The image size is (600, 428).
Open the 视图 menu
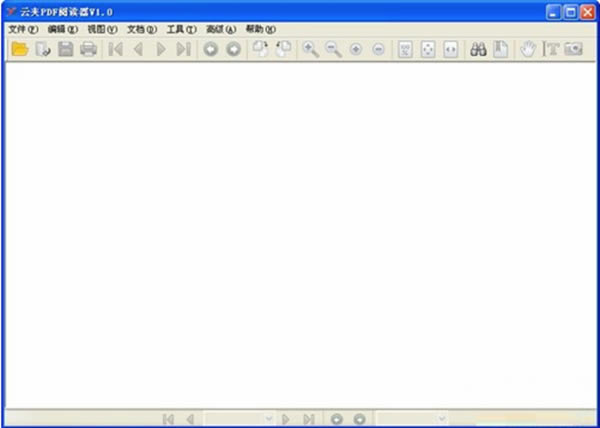click(102, 29)
